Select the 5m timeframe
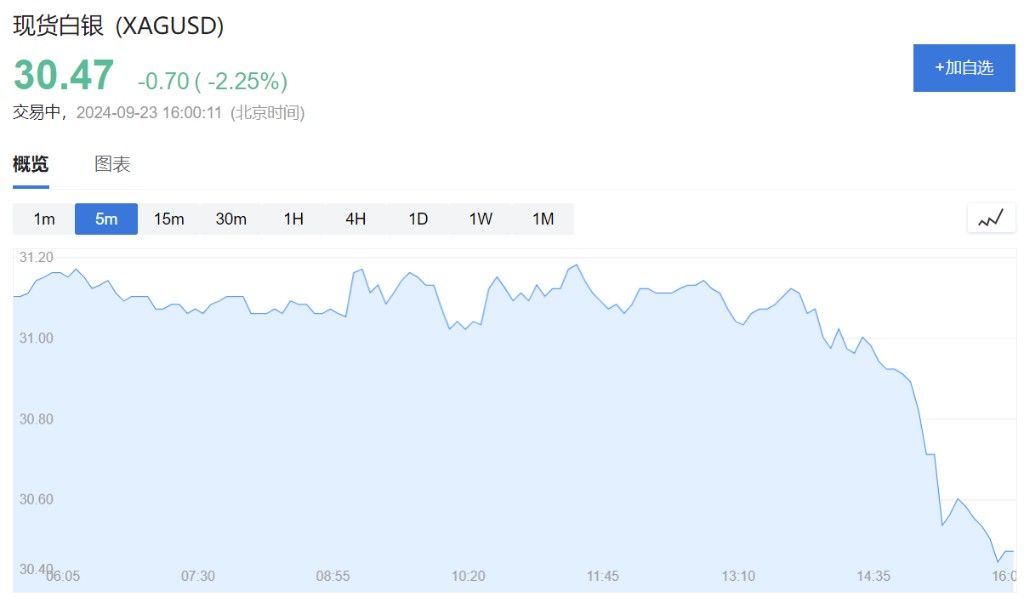The width and height of the screenshot is (1024, 599). click(x=106, y=219)
